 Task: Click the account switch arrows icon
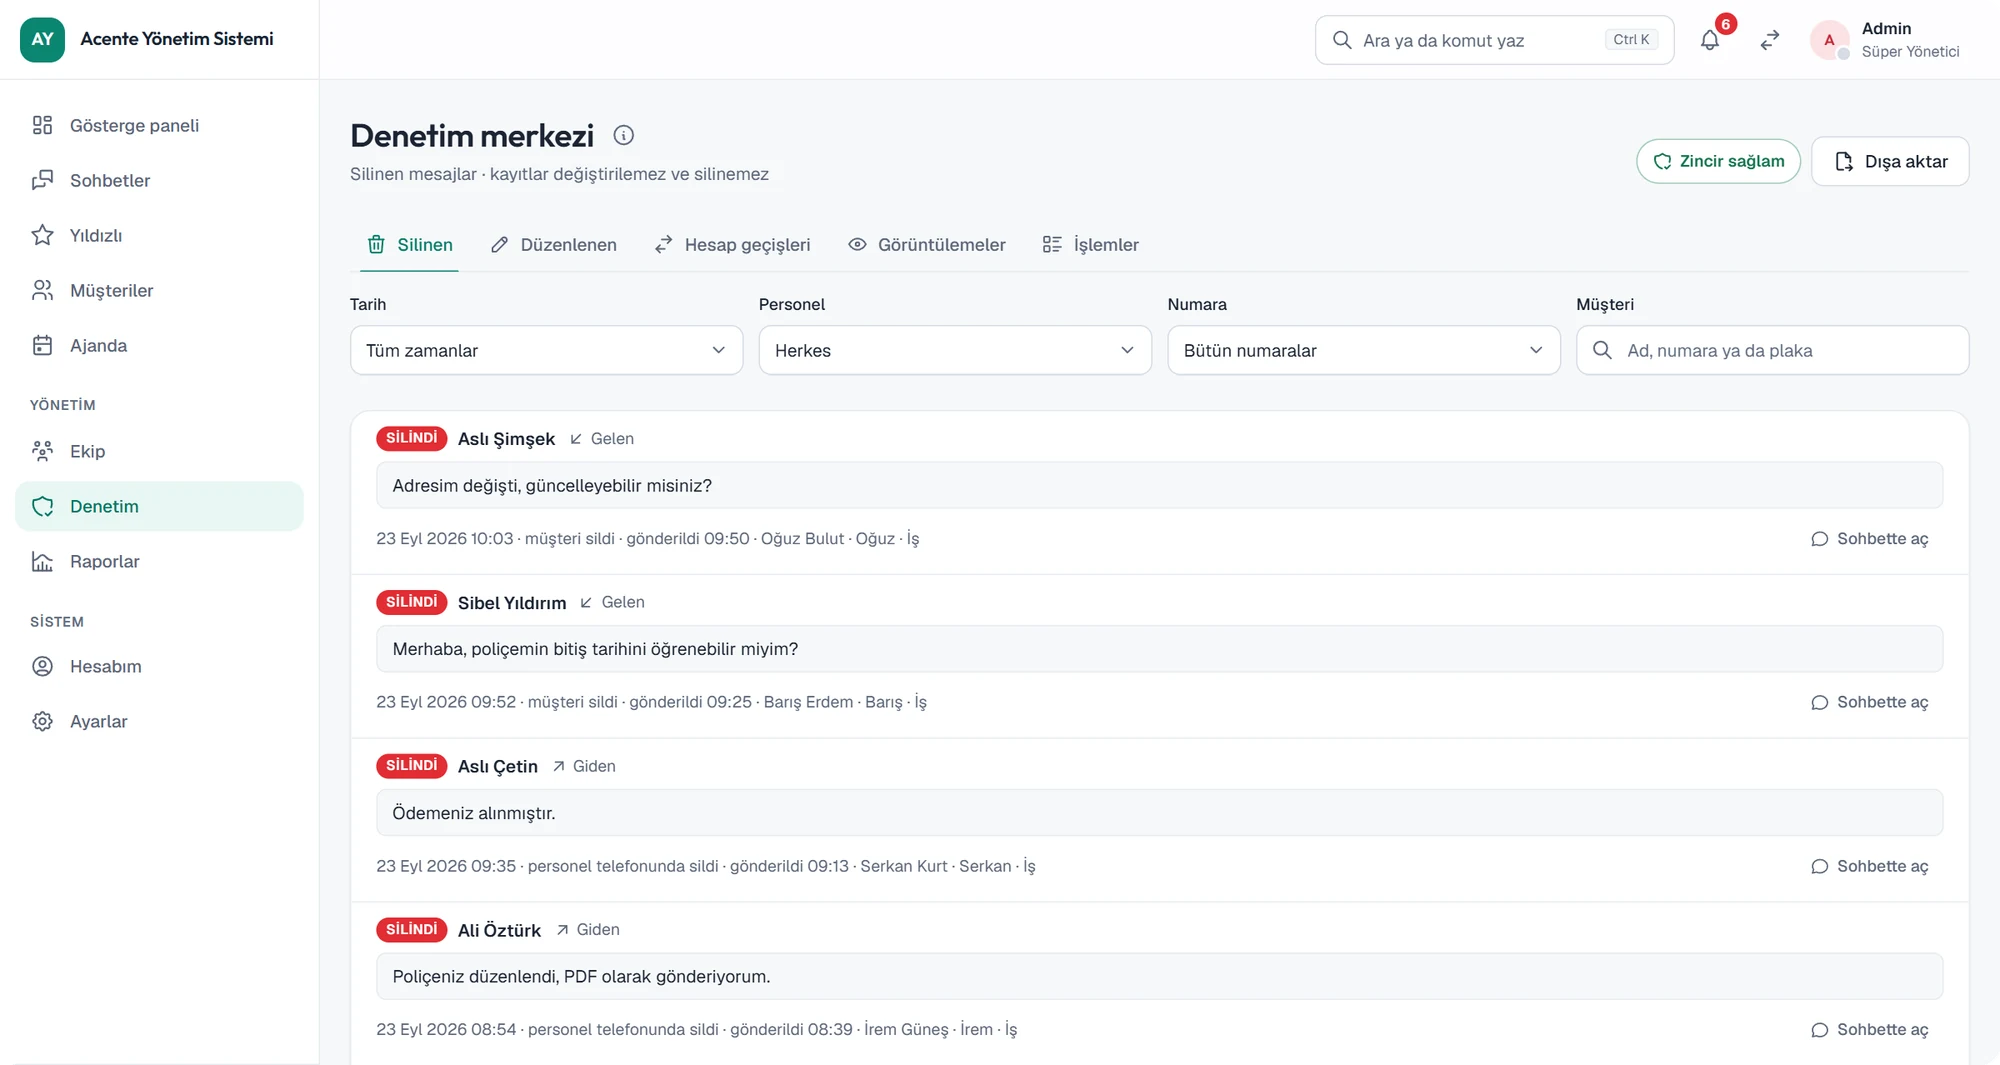(x=1770, y=40)
